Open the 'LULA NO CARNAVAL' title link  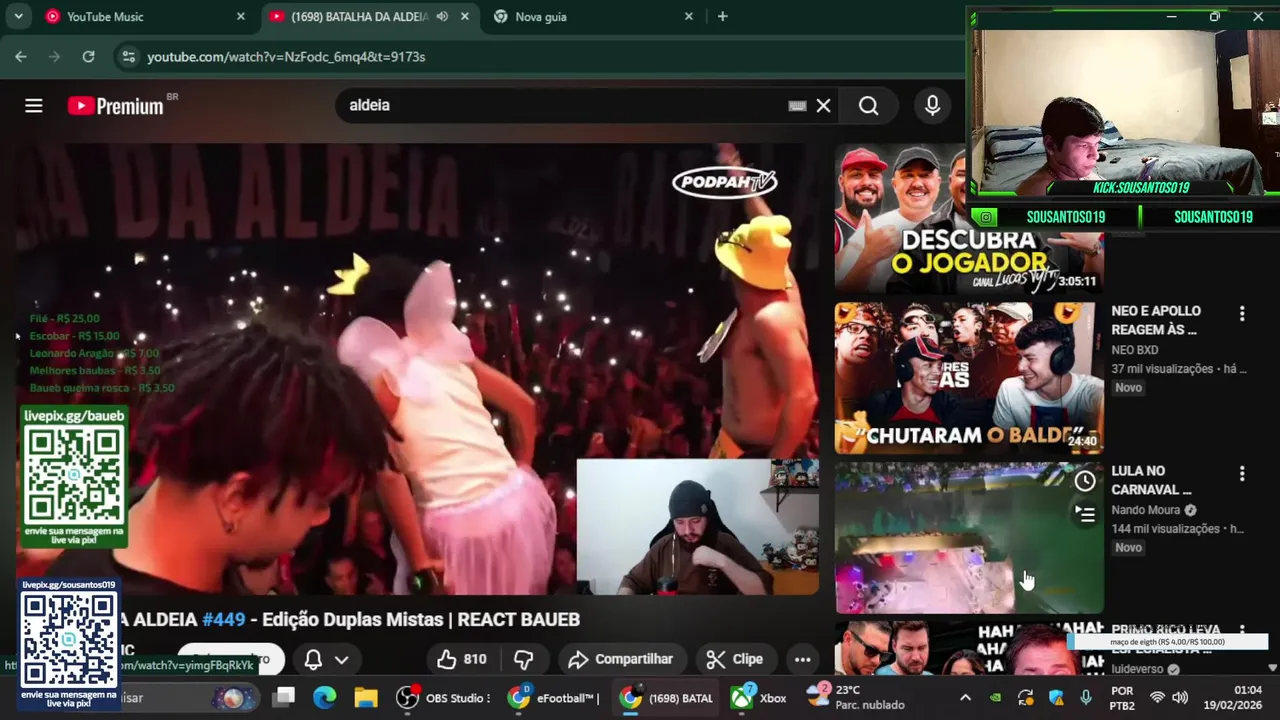click(1151, 480)
